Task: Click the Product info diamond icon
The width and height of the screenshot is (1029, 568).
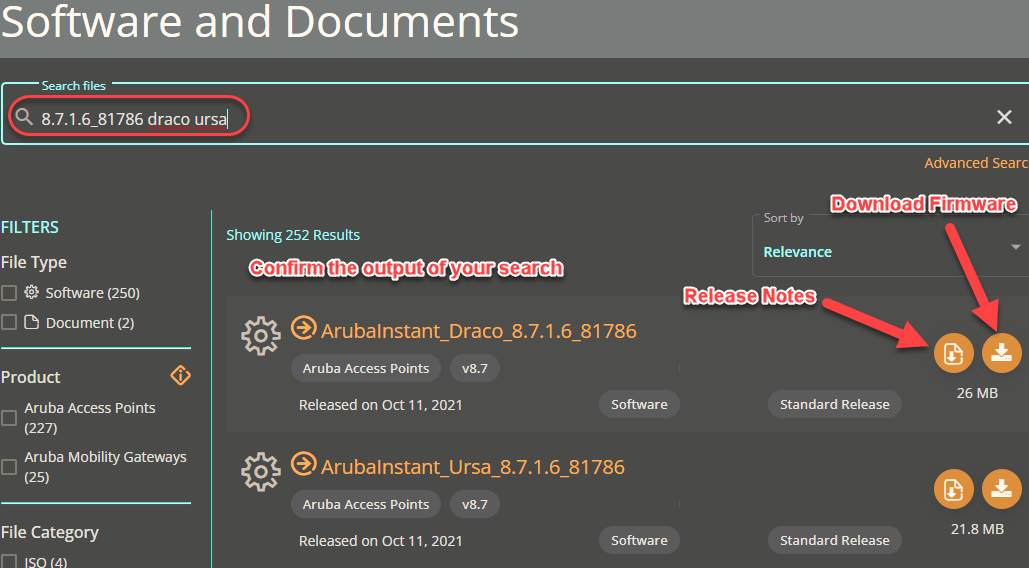Action: click(180, 375)
